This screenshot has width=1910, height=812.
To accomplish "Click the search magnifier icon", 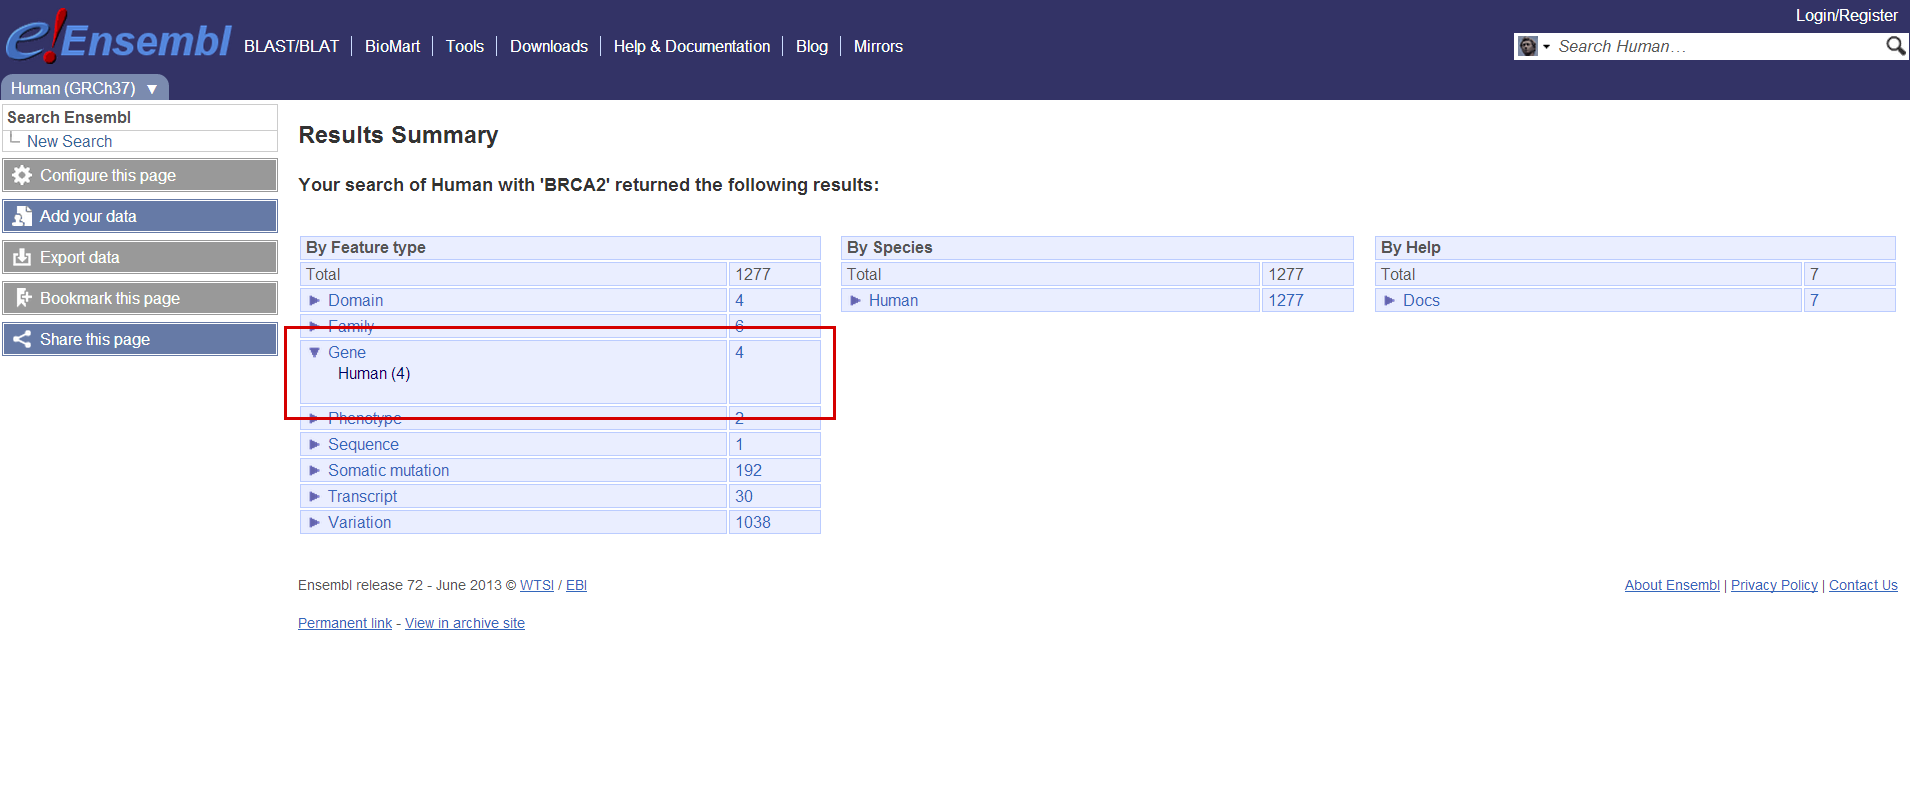I will coord(1894,46).
